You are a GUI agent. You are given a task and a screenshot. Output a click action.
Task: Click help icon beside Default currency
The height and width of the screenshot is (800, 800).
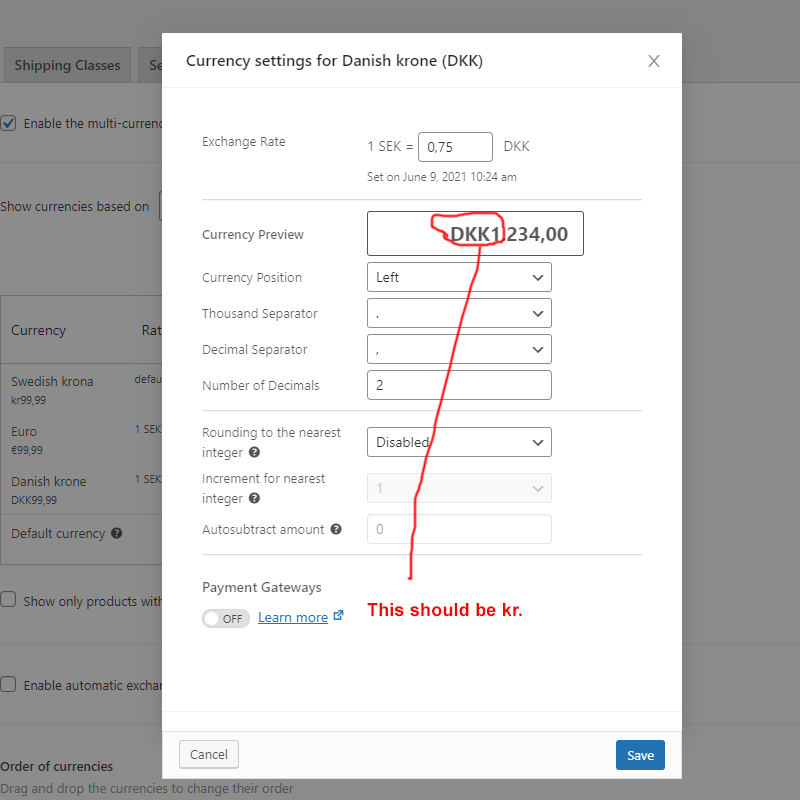tap(117, 534)
